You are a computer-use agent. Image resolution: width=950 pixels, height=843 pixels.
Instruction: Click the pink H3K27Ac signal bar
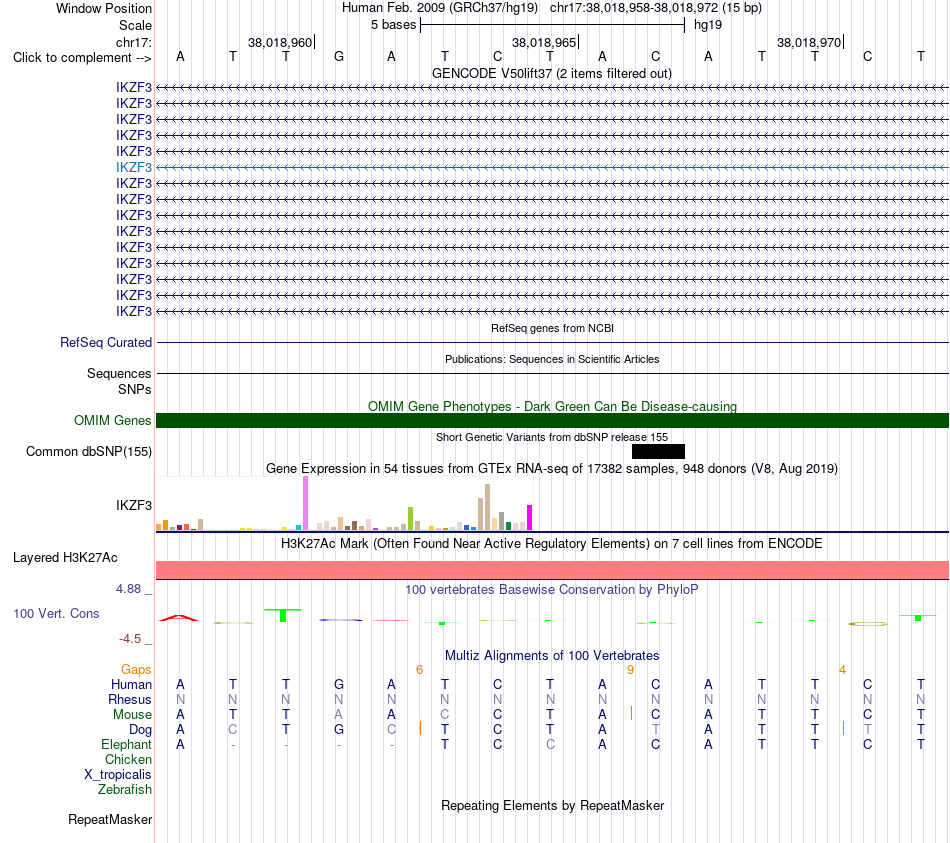(553, 570)
